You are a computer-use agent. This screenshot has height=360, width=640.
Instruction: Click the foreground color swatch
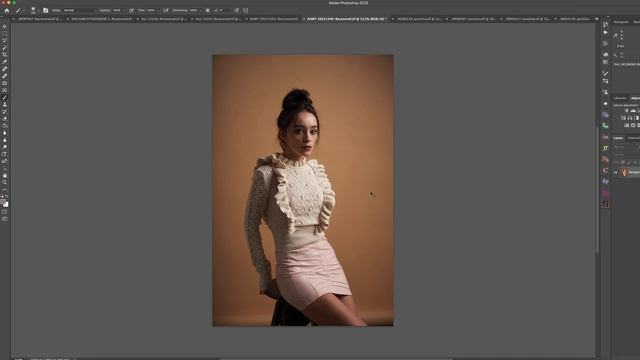coord(3,202)
